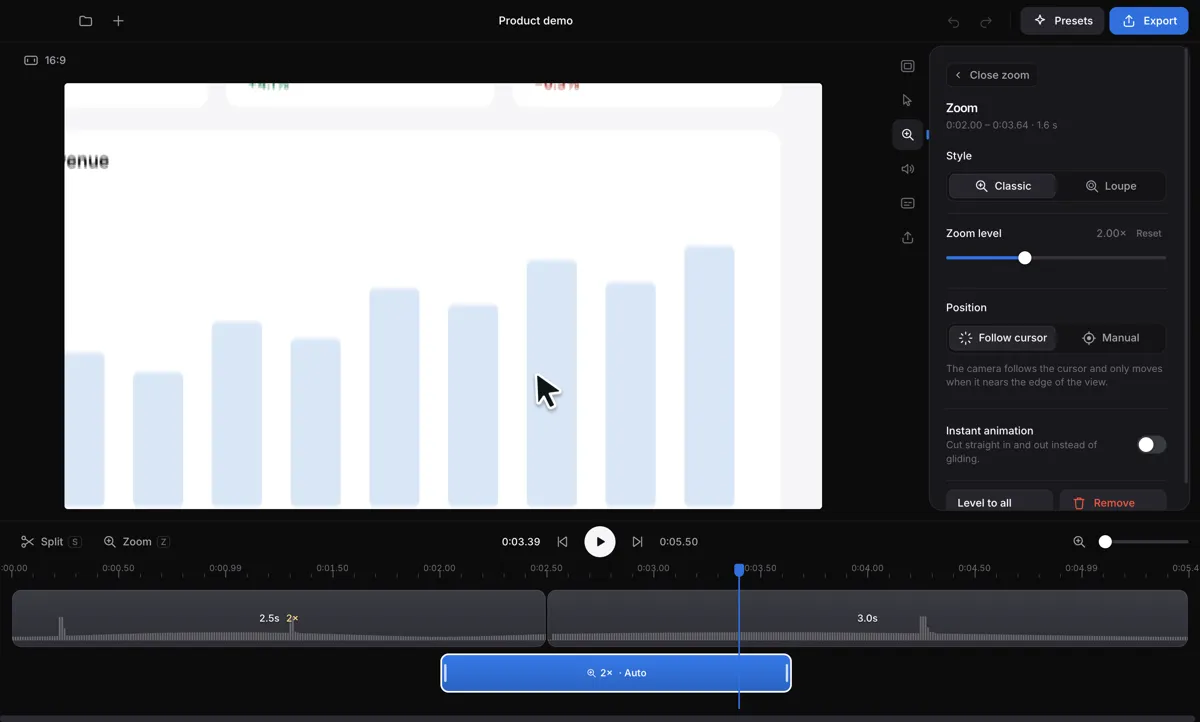The width and height of the screenshot is (1200, 722).
Task: Split the clip with scissors tool
Action: point(51,542)
